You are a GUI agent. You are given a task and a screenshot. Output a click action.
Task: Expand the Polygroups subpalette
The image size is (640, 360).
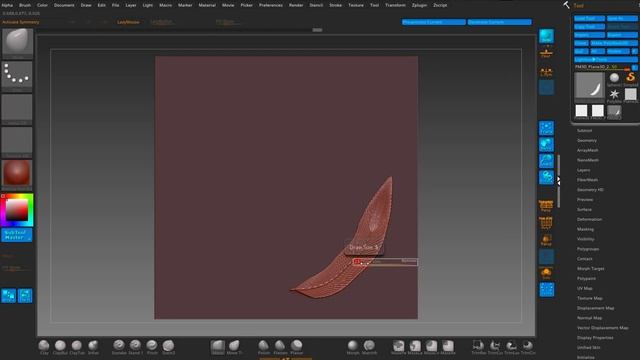(x=588, y=249)
